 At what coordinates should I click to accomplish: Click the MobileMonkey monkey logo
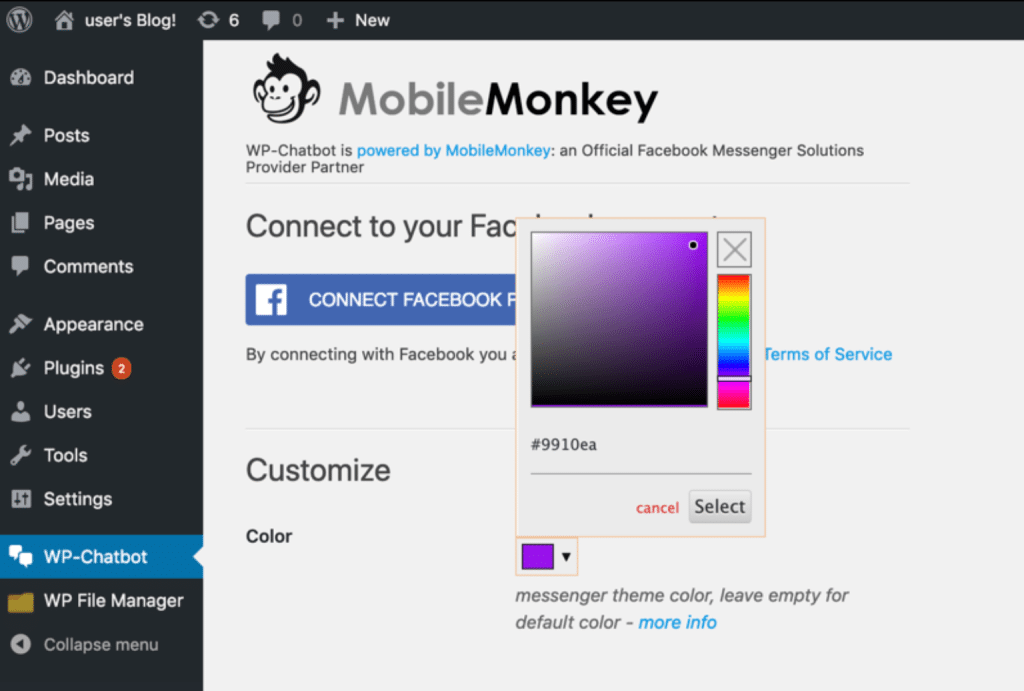click(x=286, y=89)
